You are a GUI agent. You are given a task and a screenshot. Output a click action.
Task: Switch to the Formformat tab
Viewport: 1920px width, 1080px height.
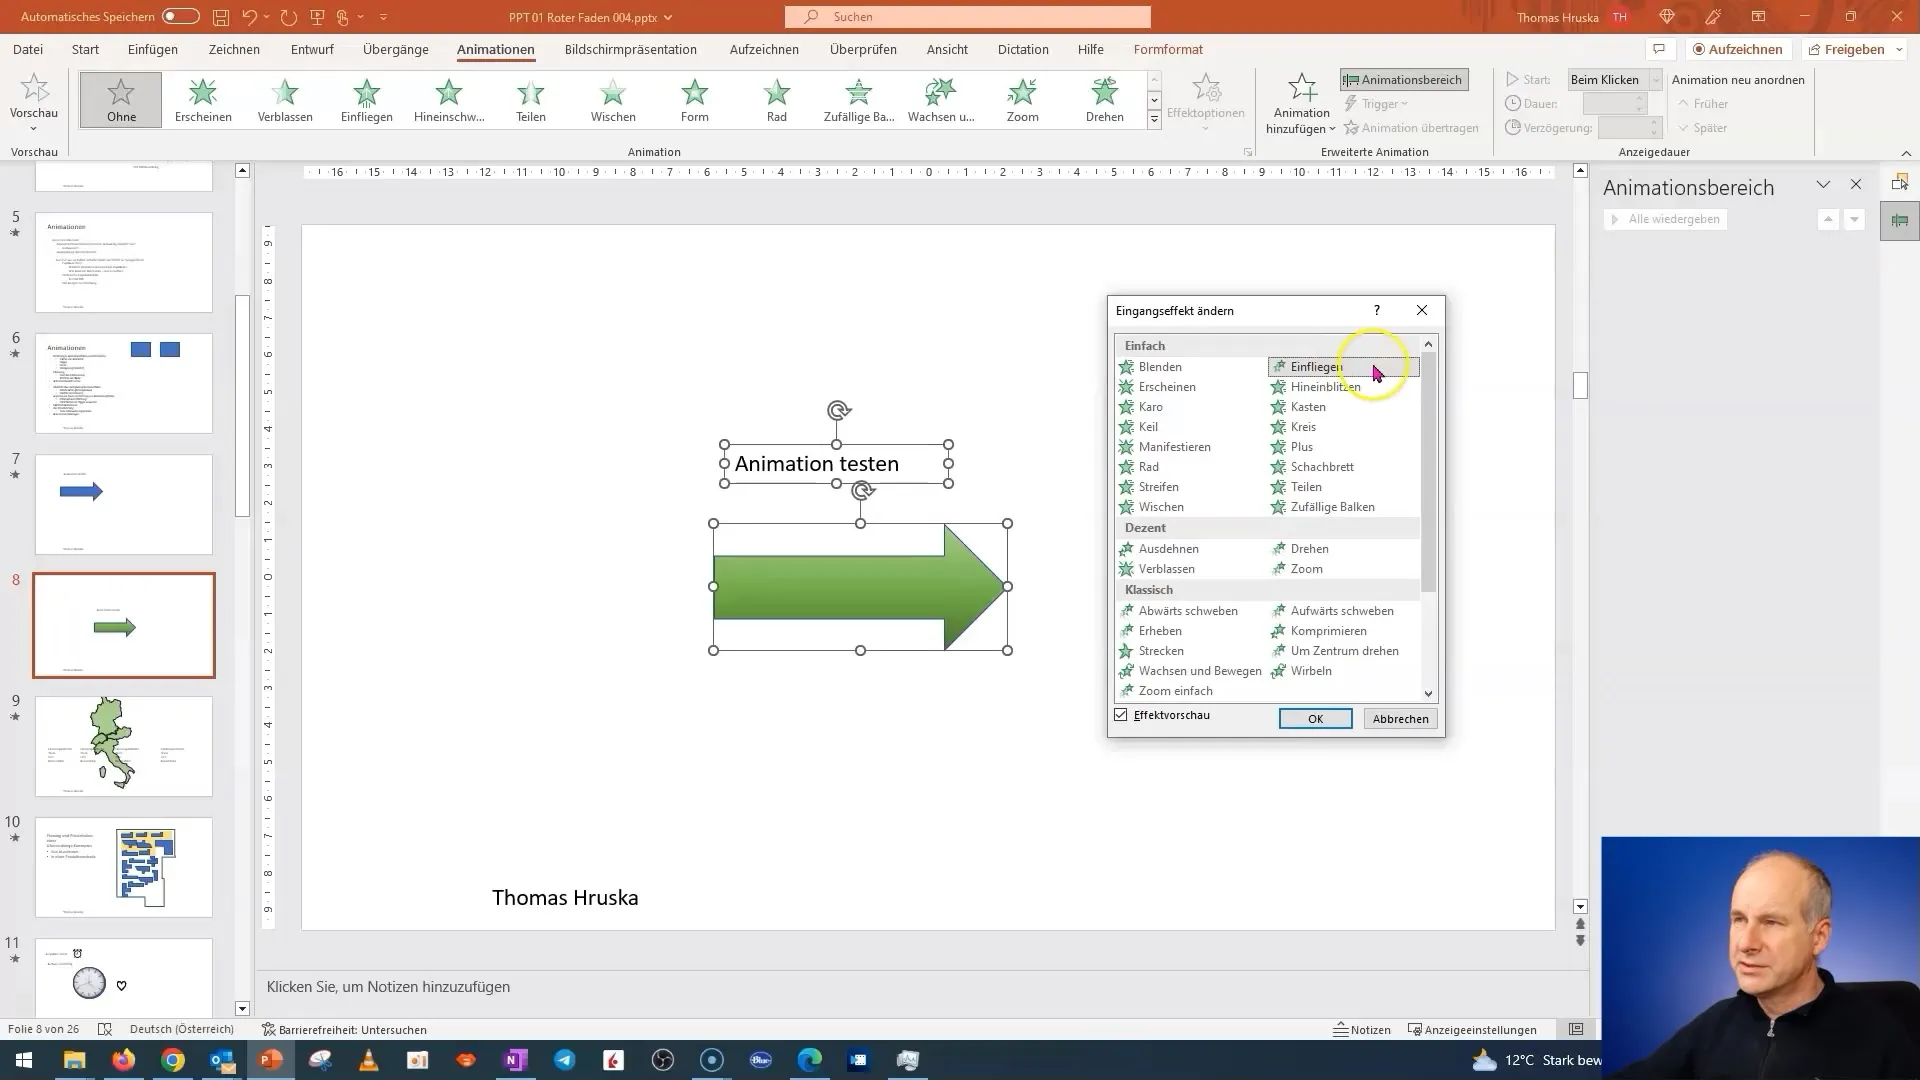click(x=1168, y=49)
